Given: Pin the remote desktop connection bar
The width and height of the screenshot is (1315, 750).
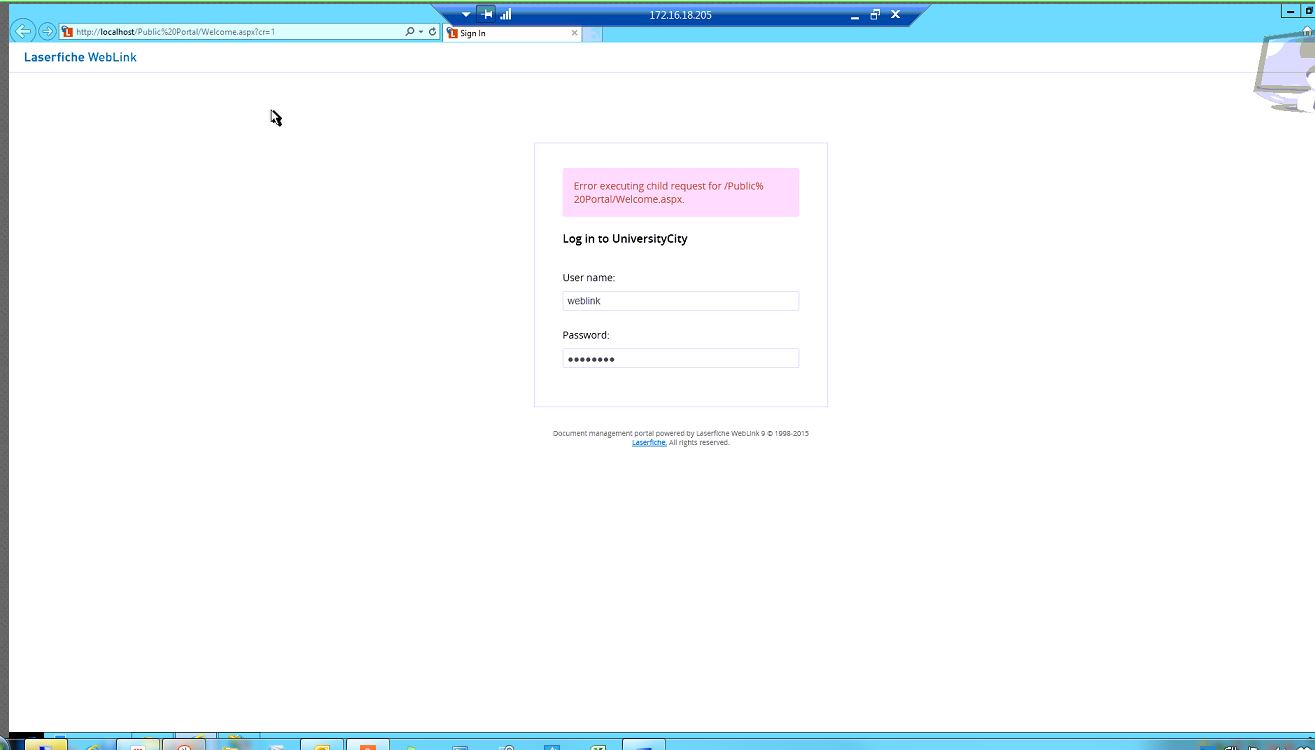Looking at the screenshot, I should click(x=486, y=14).
